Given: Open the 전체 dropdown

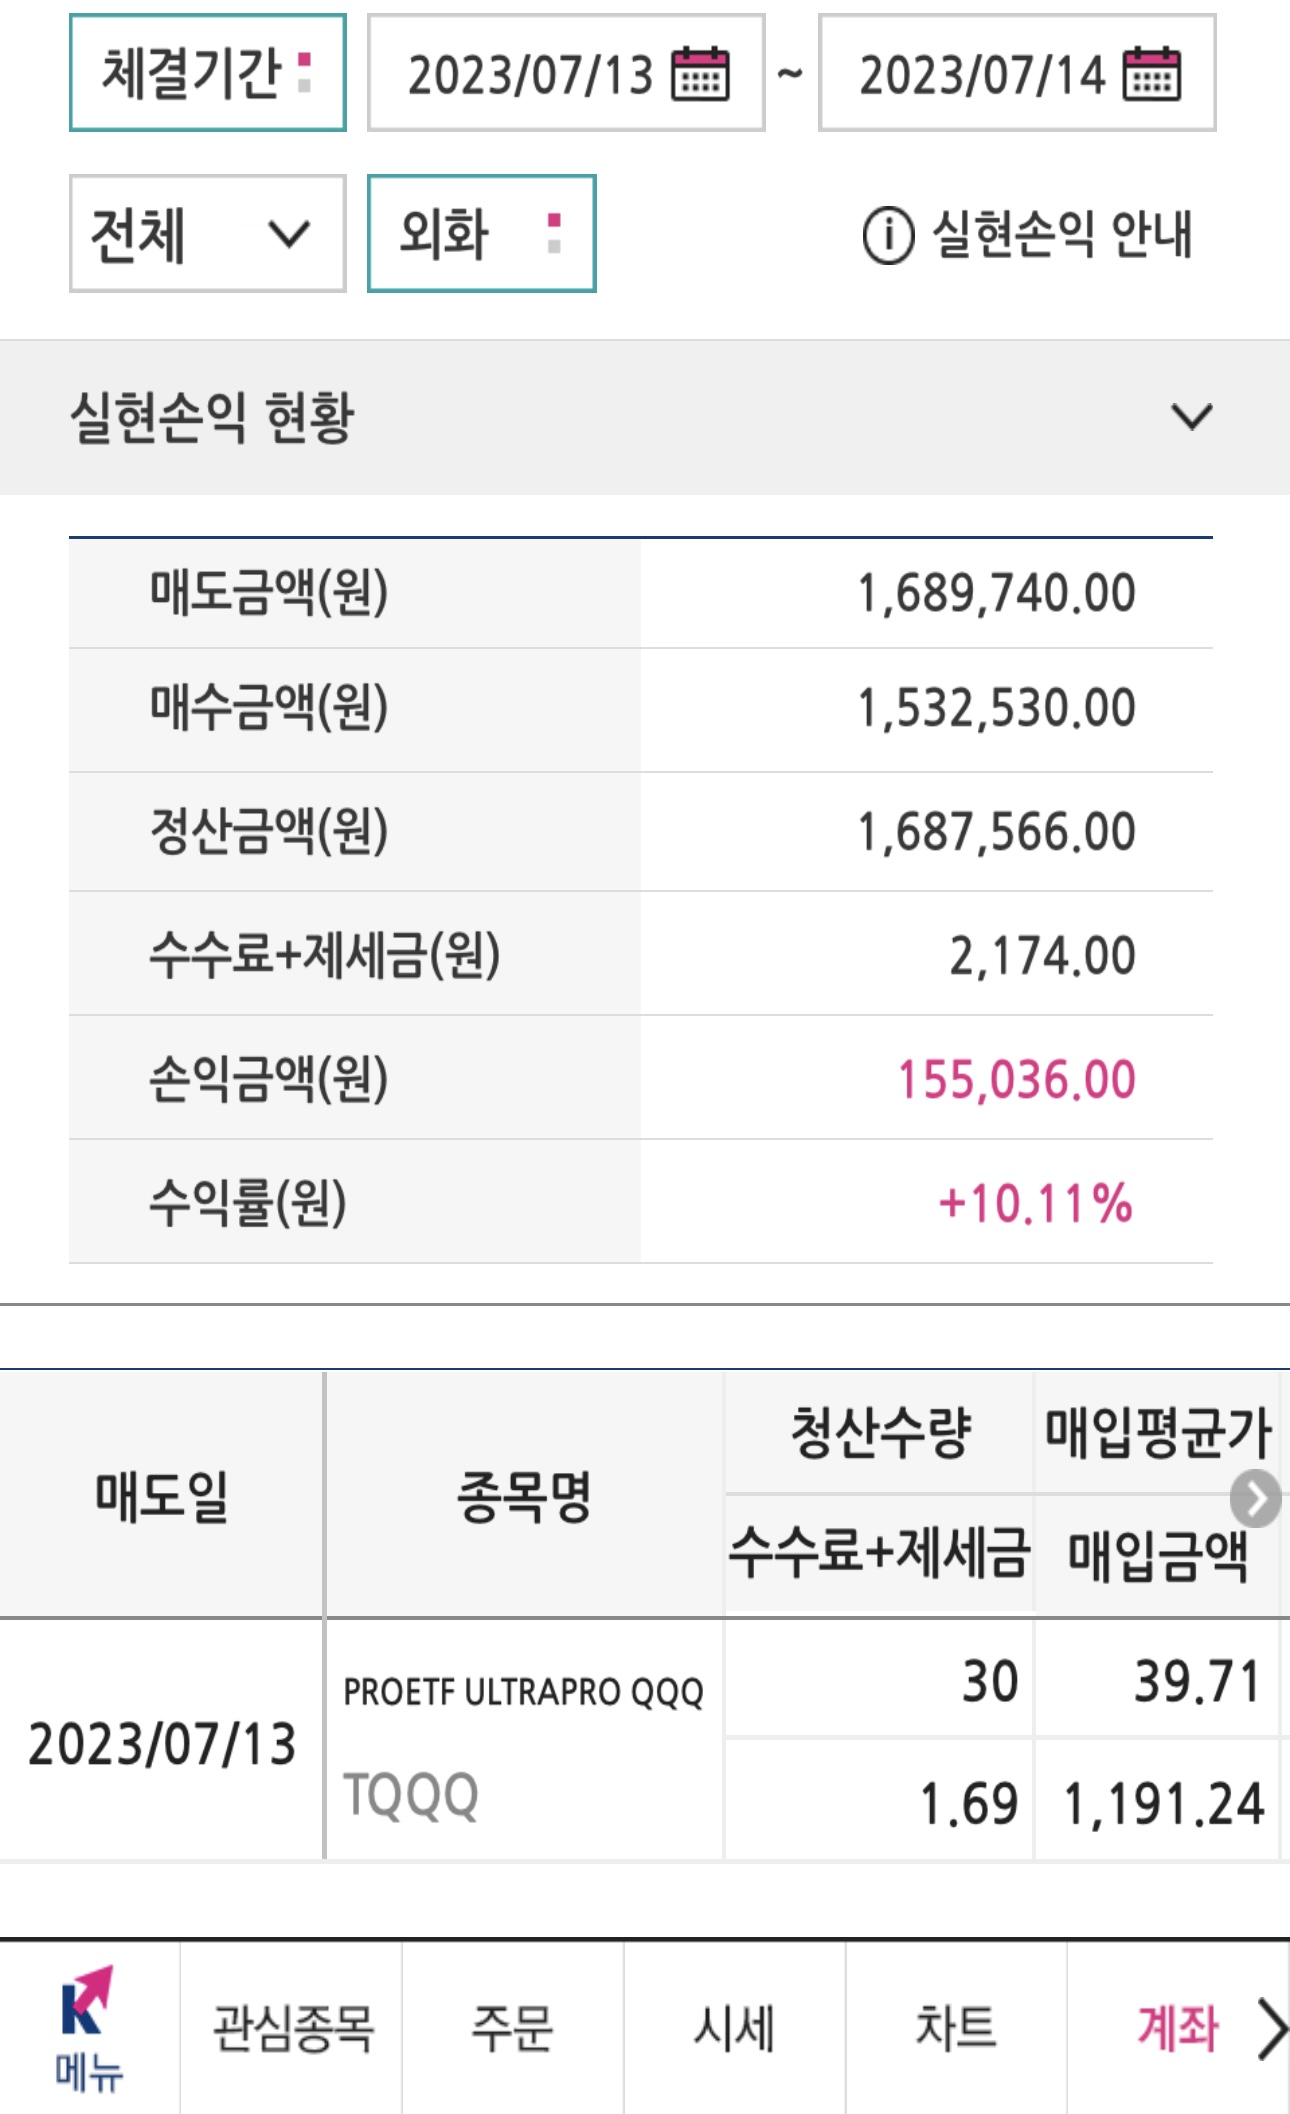Looking at the screenshot, I should tap(208, 234).
